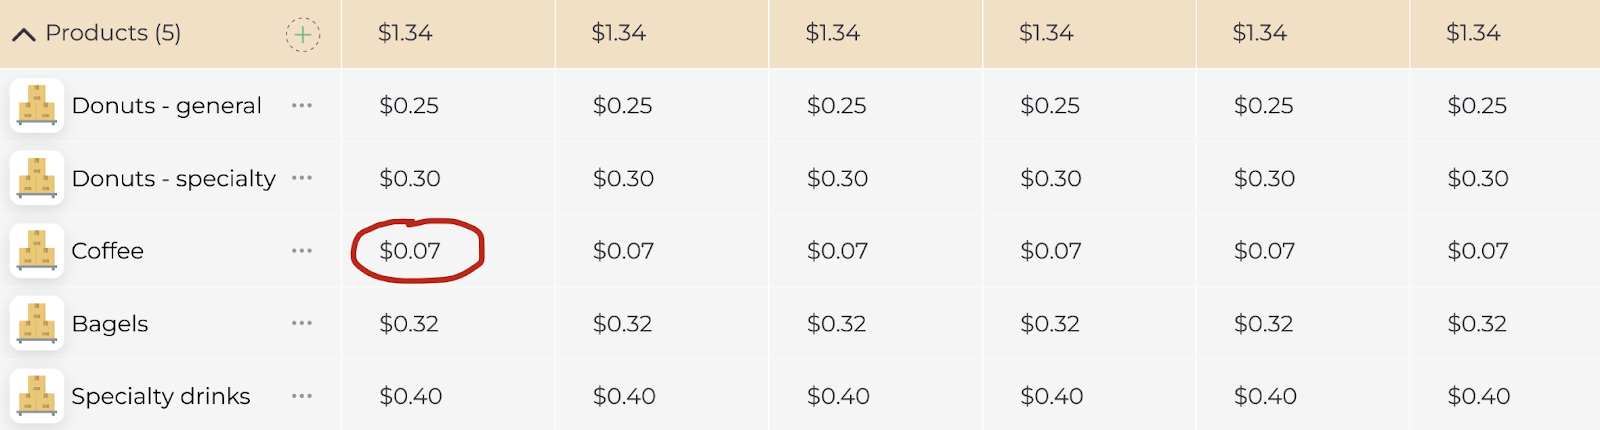
Task: Open more options for Donuts - general
Action: (302, 105)
